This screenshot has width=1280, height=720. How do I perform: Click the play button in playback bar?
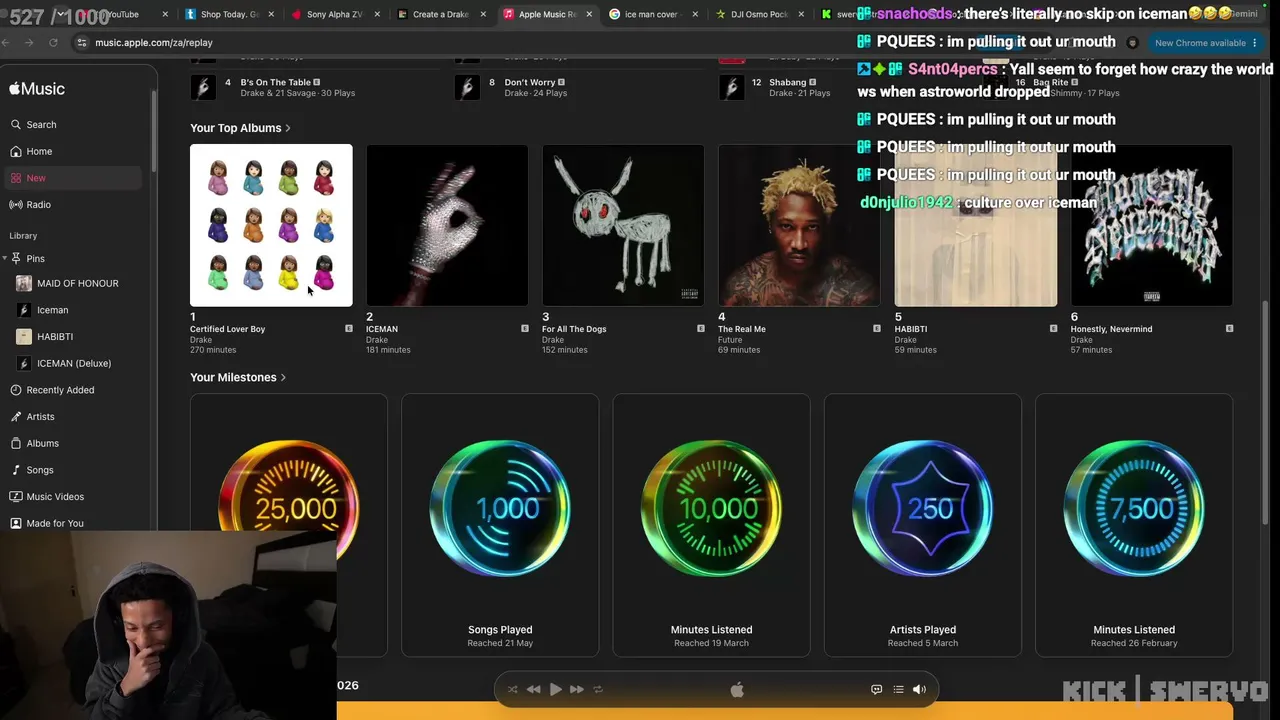(x=556, y=689)
